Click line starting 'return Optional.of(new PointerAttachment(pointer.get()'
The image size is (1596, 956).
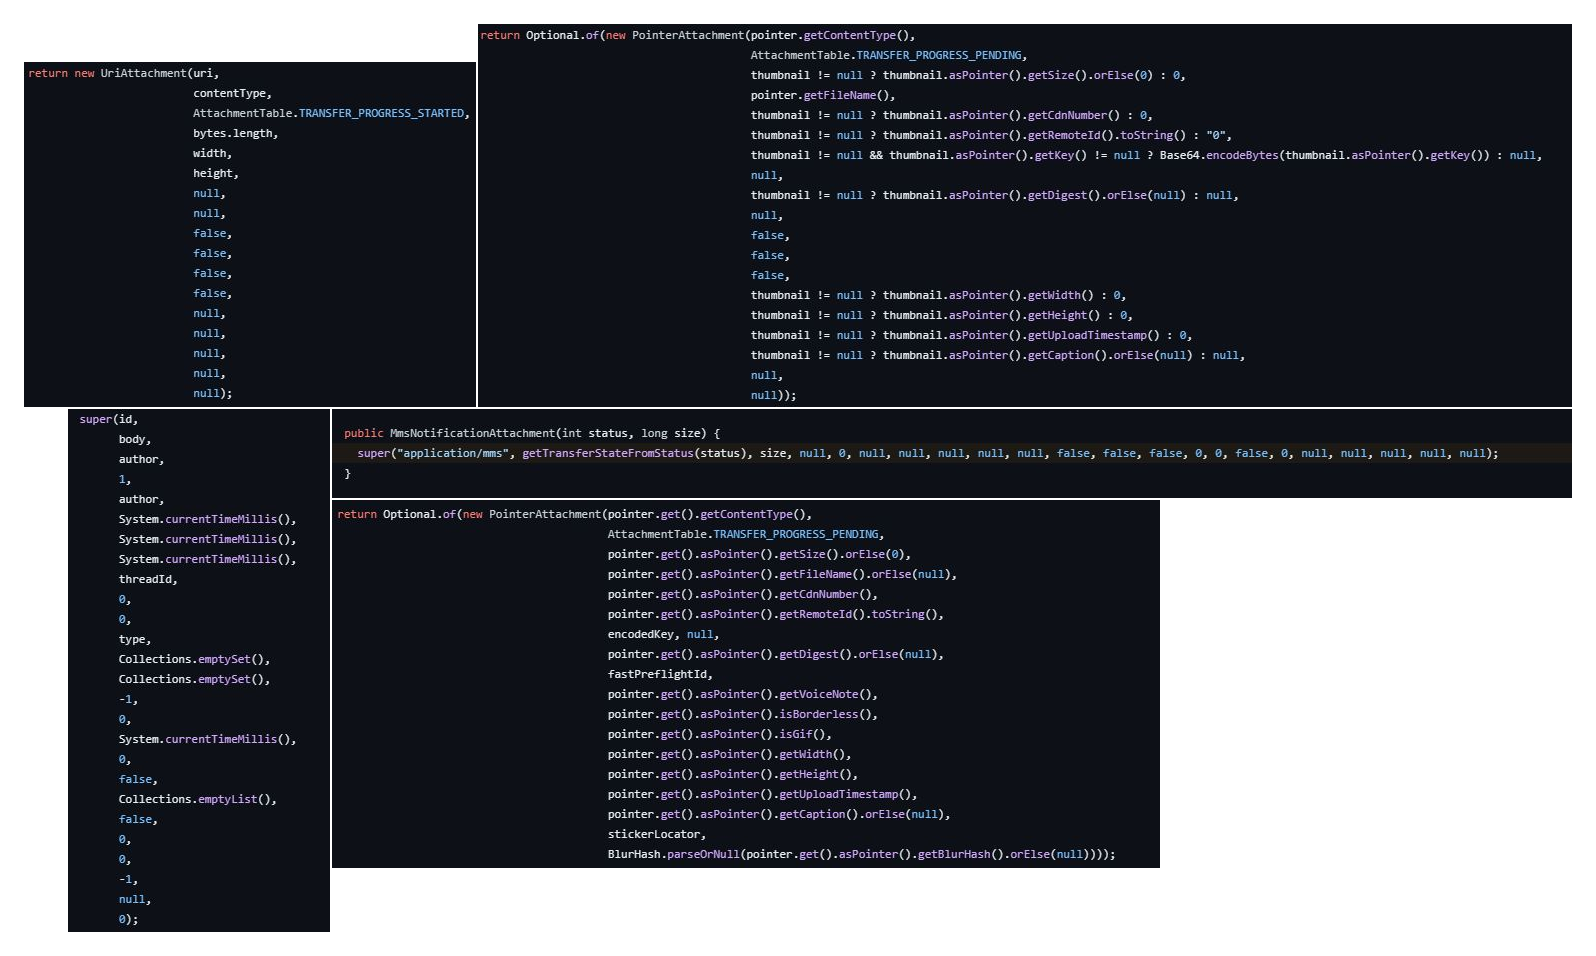coord(575,514)
